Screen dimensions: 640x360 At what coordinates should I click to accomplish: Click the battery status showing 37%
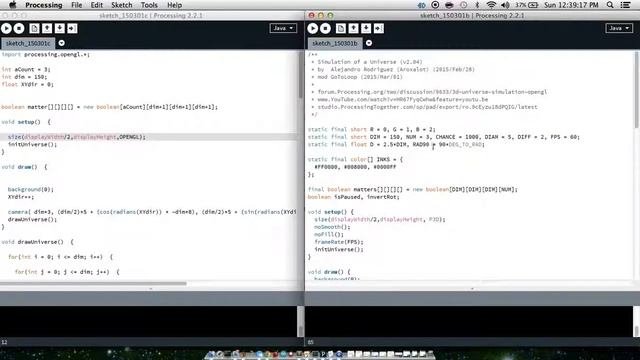pyautogui.click(x=526, y=5)
